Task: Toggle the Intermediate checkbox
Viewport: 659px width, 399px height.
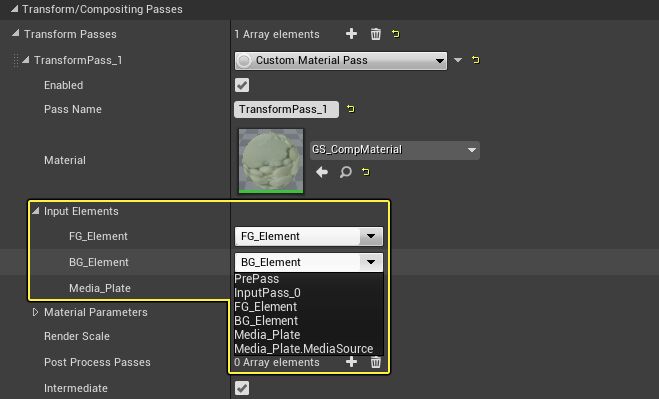Action: (242, 388)
